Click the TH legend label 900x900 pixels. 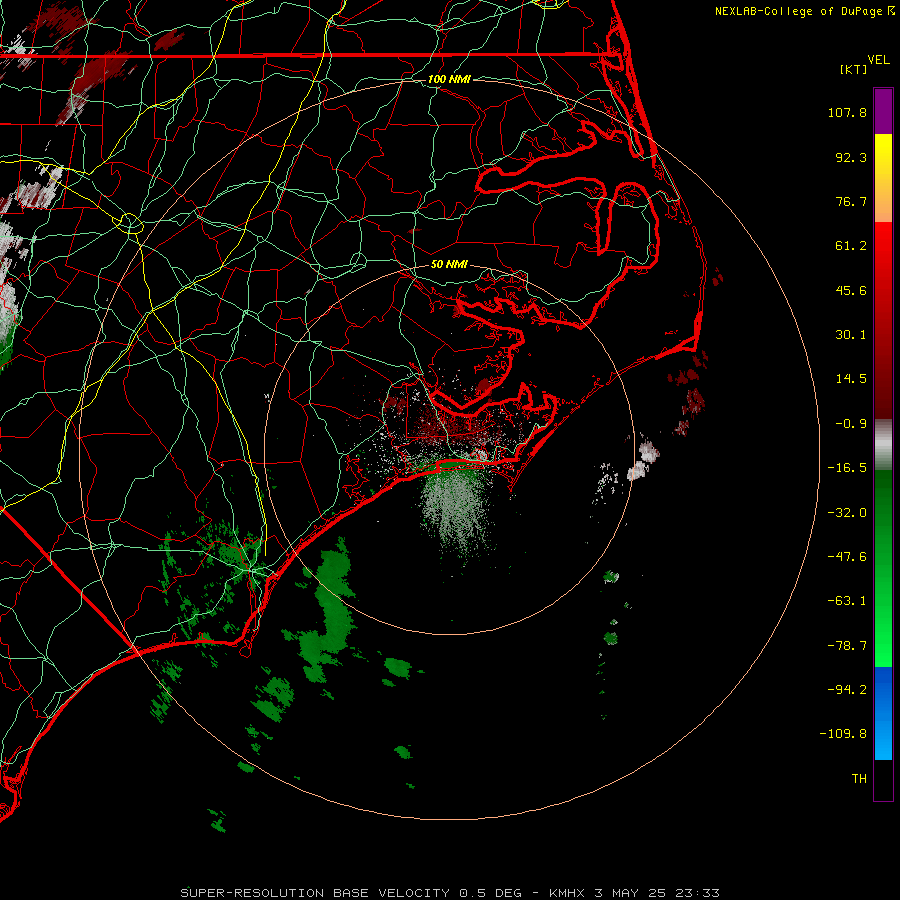(x=859, y=779)
